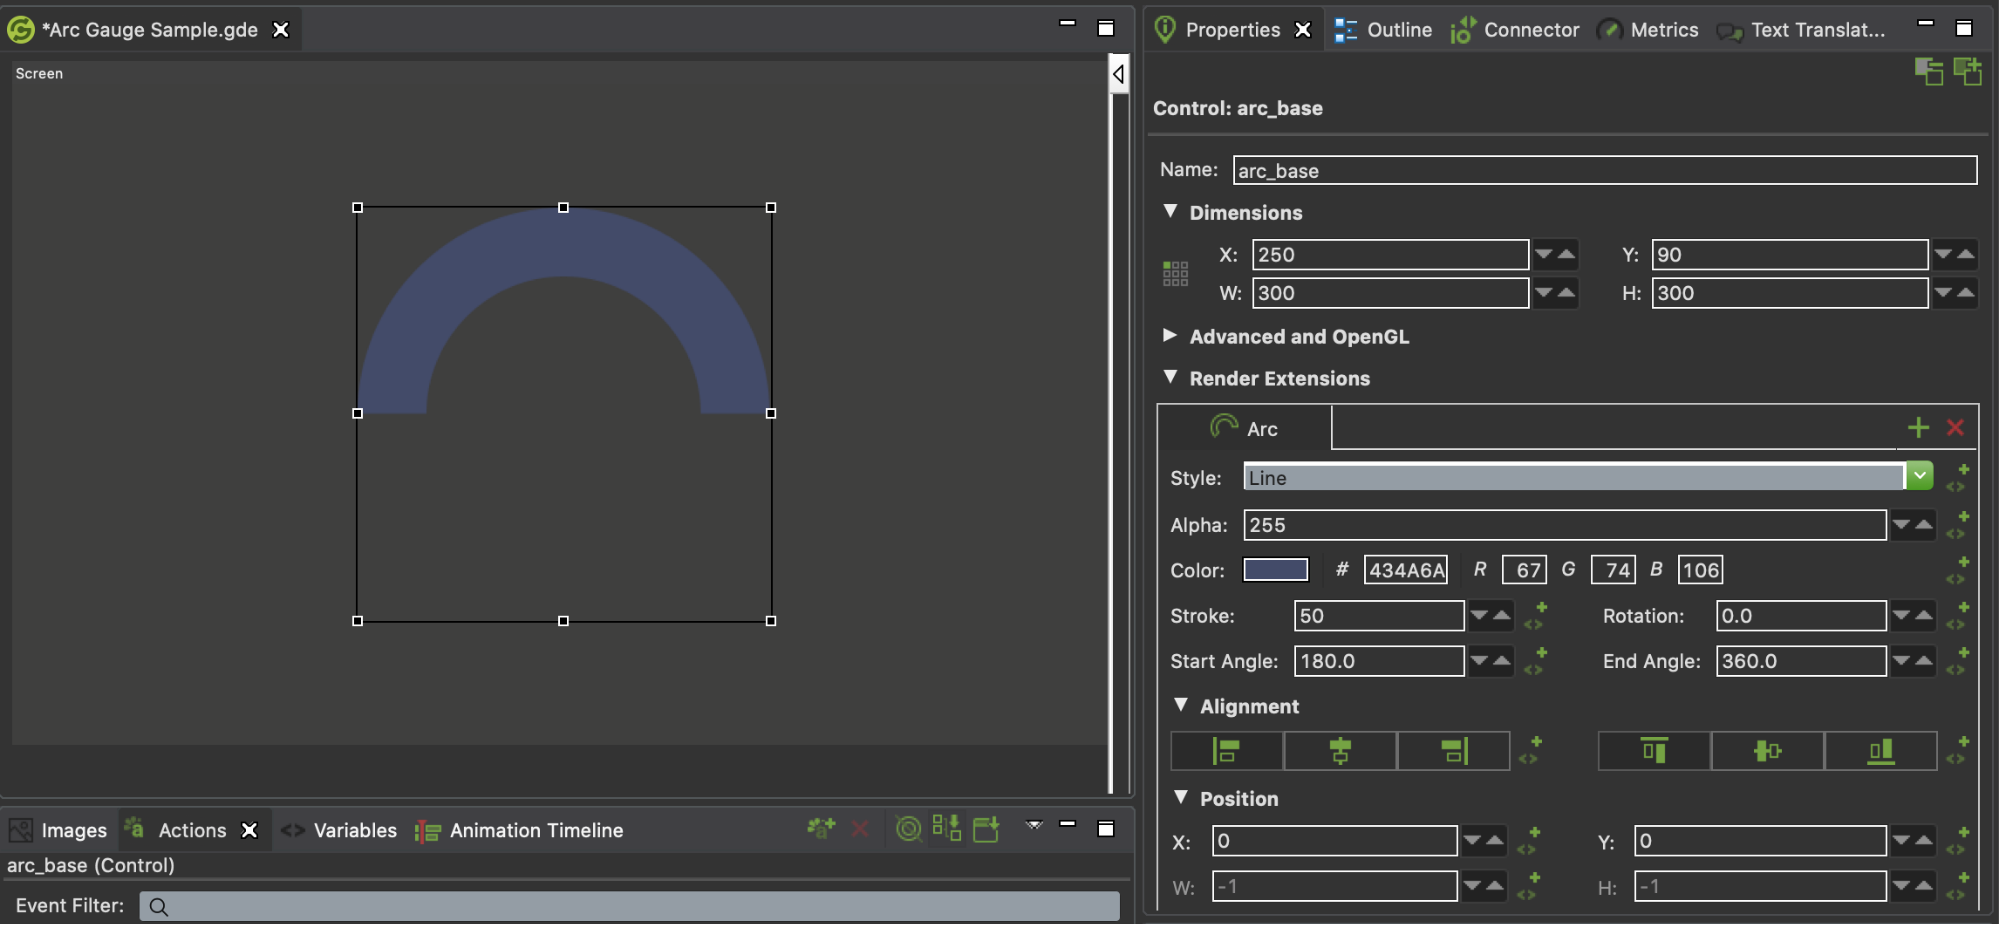Viewport: 1999px width, 925px height.
Task: Collapse the canvas side panel arrow
Action: point(1119,74)
